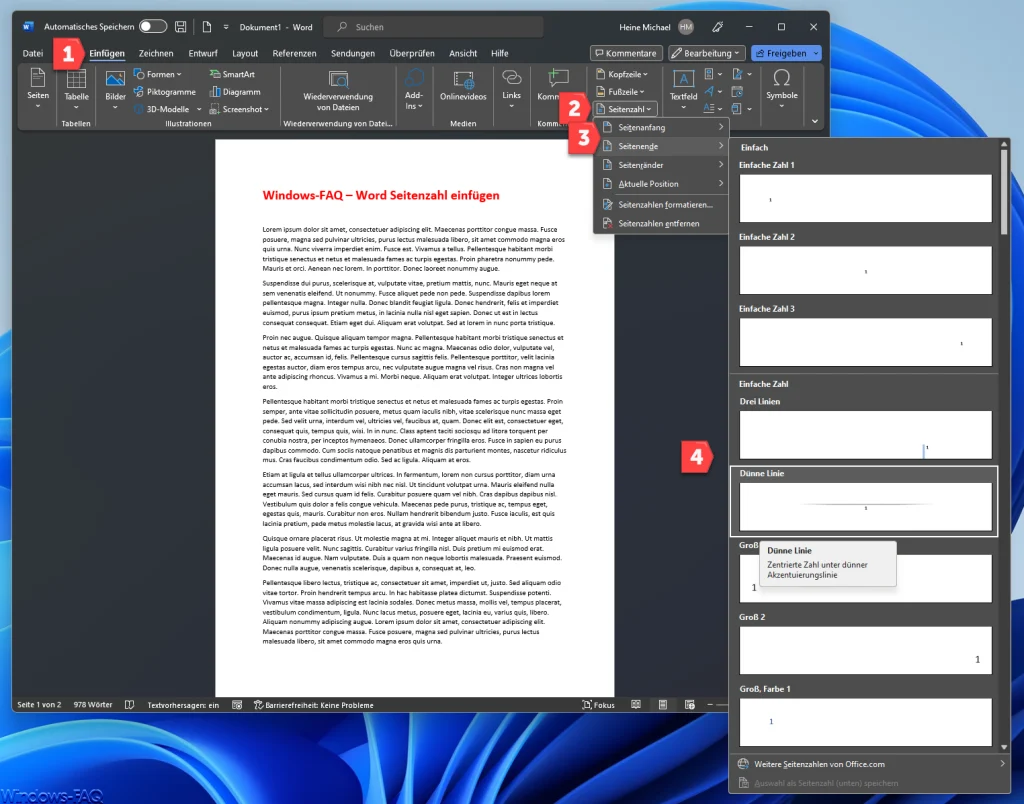Open the 3D-Modelle dropdown arrow
The height and width of the screenshot is (804, 1024).
[x=199, y=110]
